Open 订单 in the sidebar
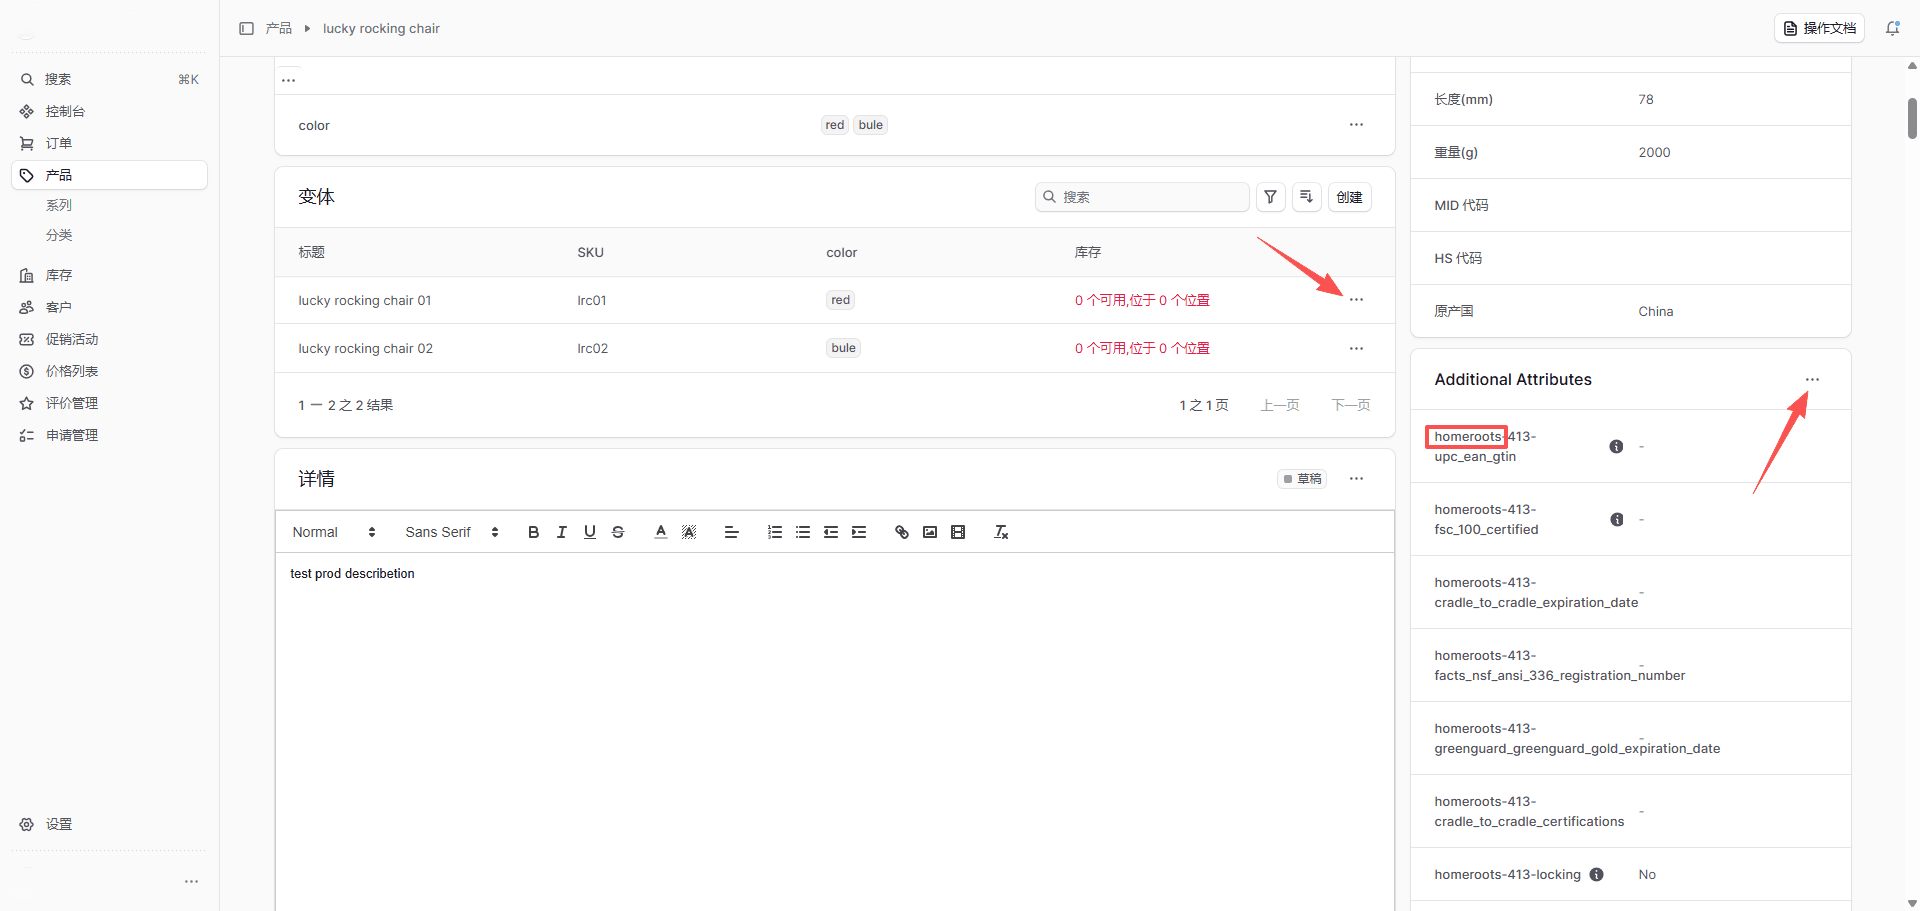The height and width of the screenshot is (911, 1920). tap(59, 143)
